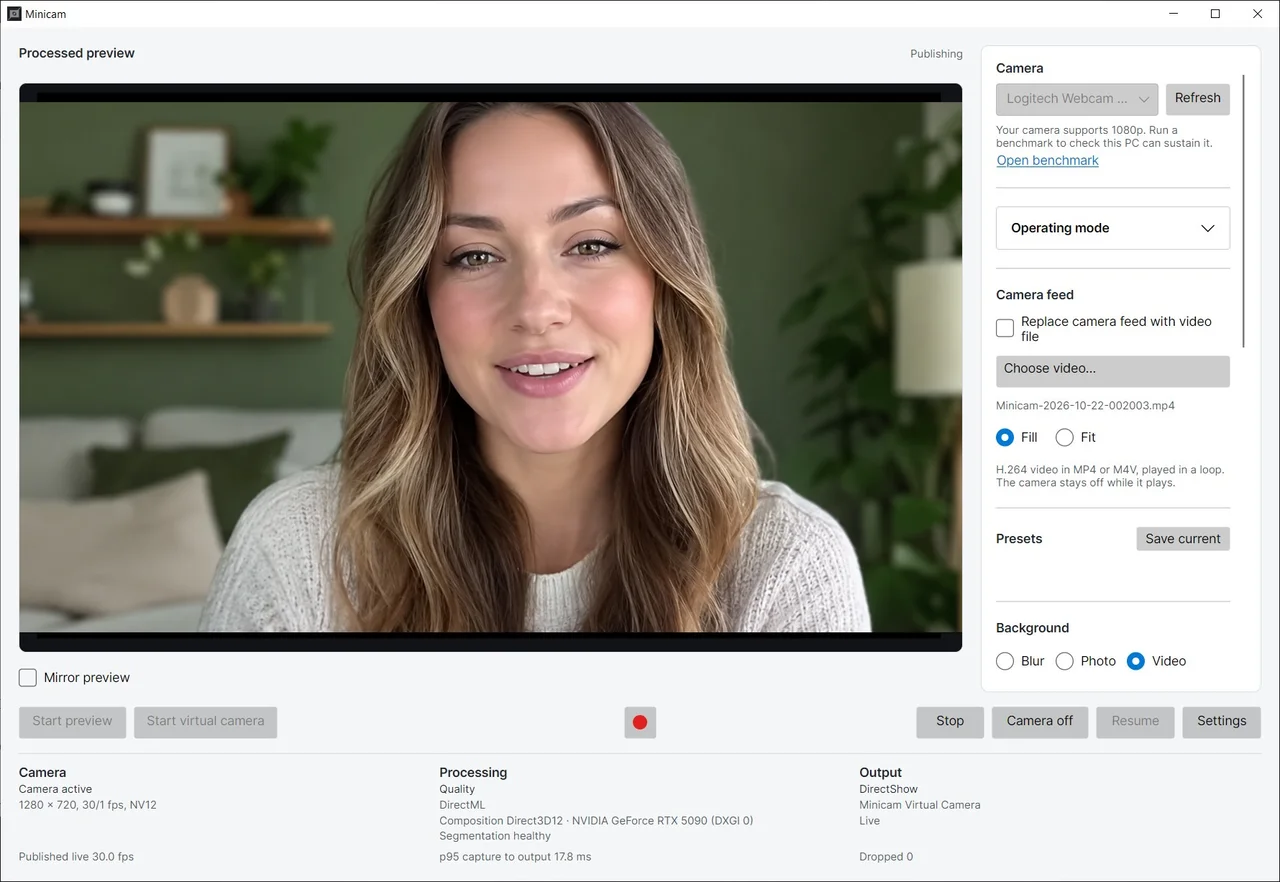Click the Camera active status text
Image resolution: width=1280 pixels, height=882 pixels.
tap(55, 789)
